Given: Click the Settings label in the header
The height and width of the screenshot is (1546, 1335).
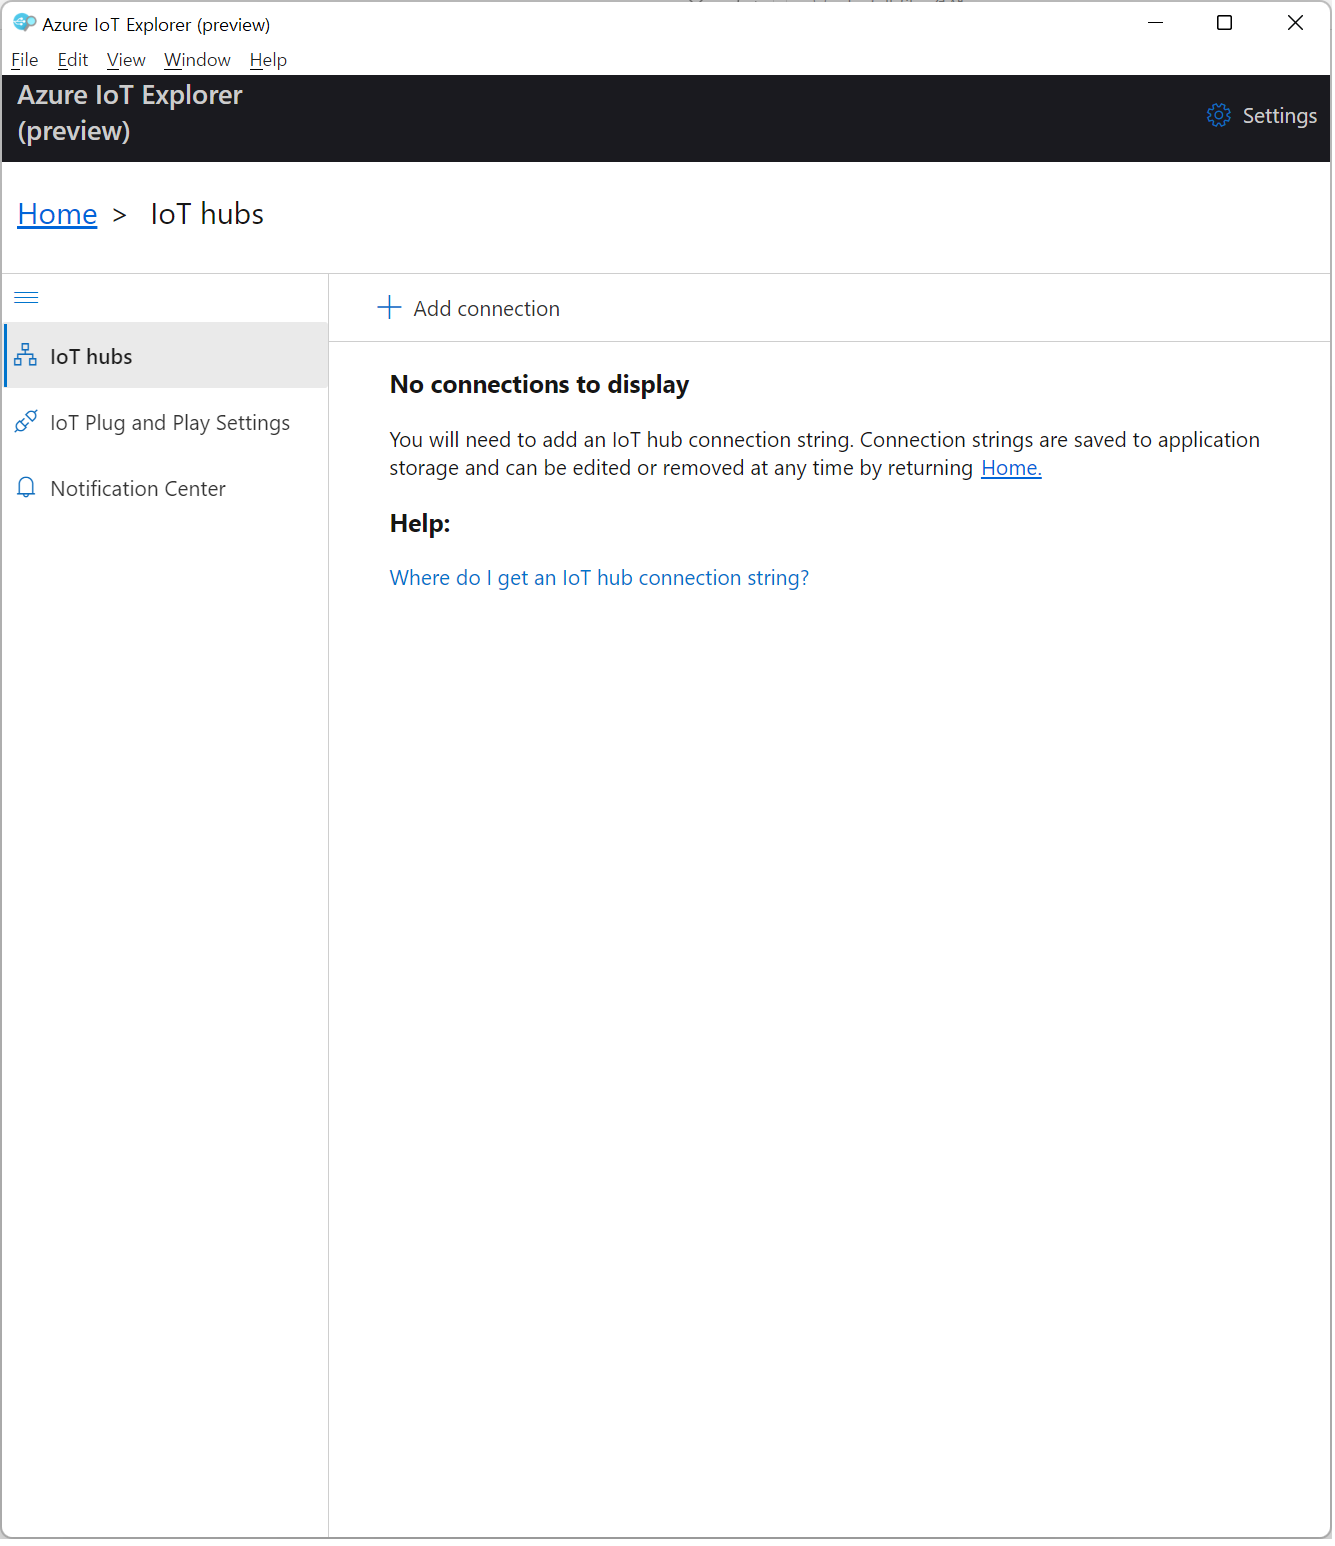Looking at the screenshot, I should (1278, 116).
